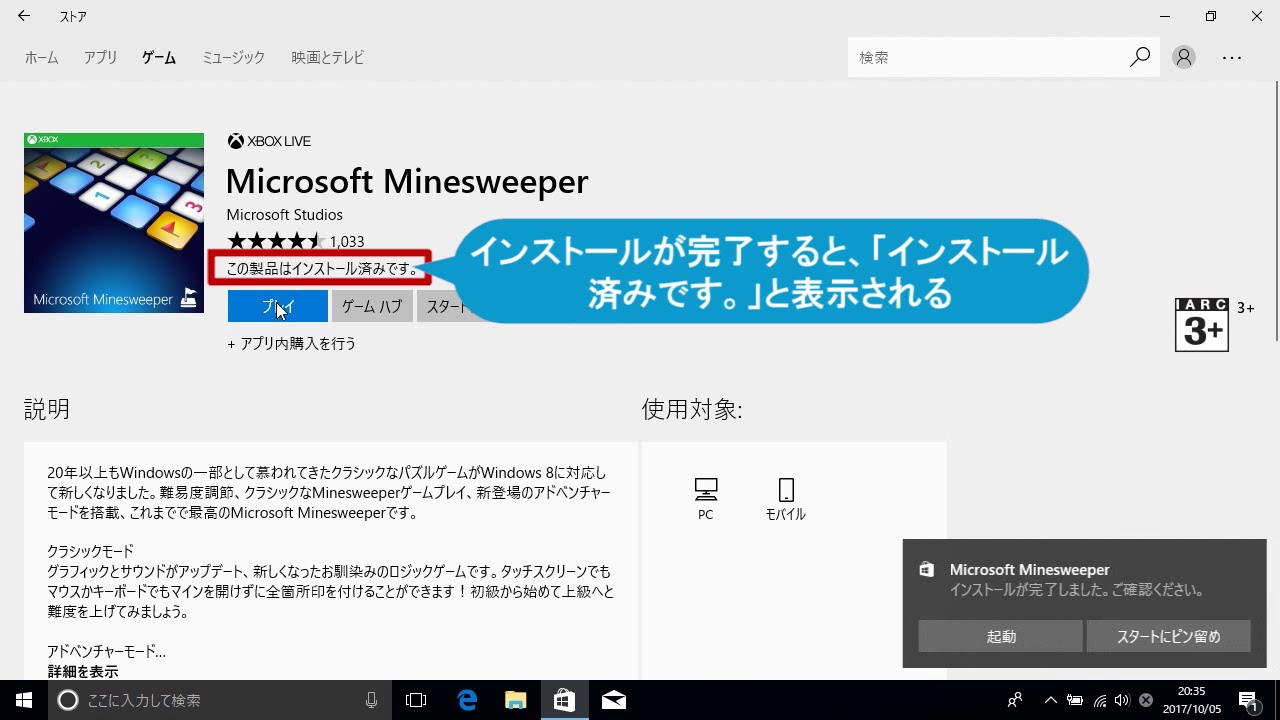
Task: Launch Microsoft Edge from the taskbar
Action: click(467, 700)
